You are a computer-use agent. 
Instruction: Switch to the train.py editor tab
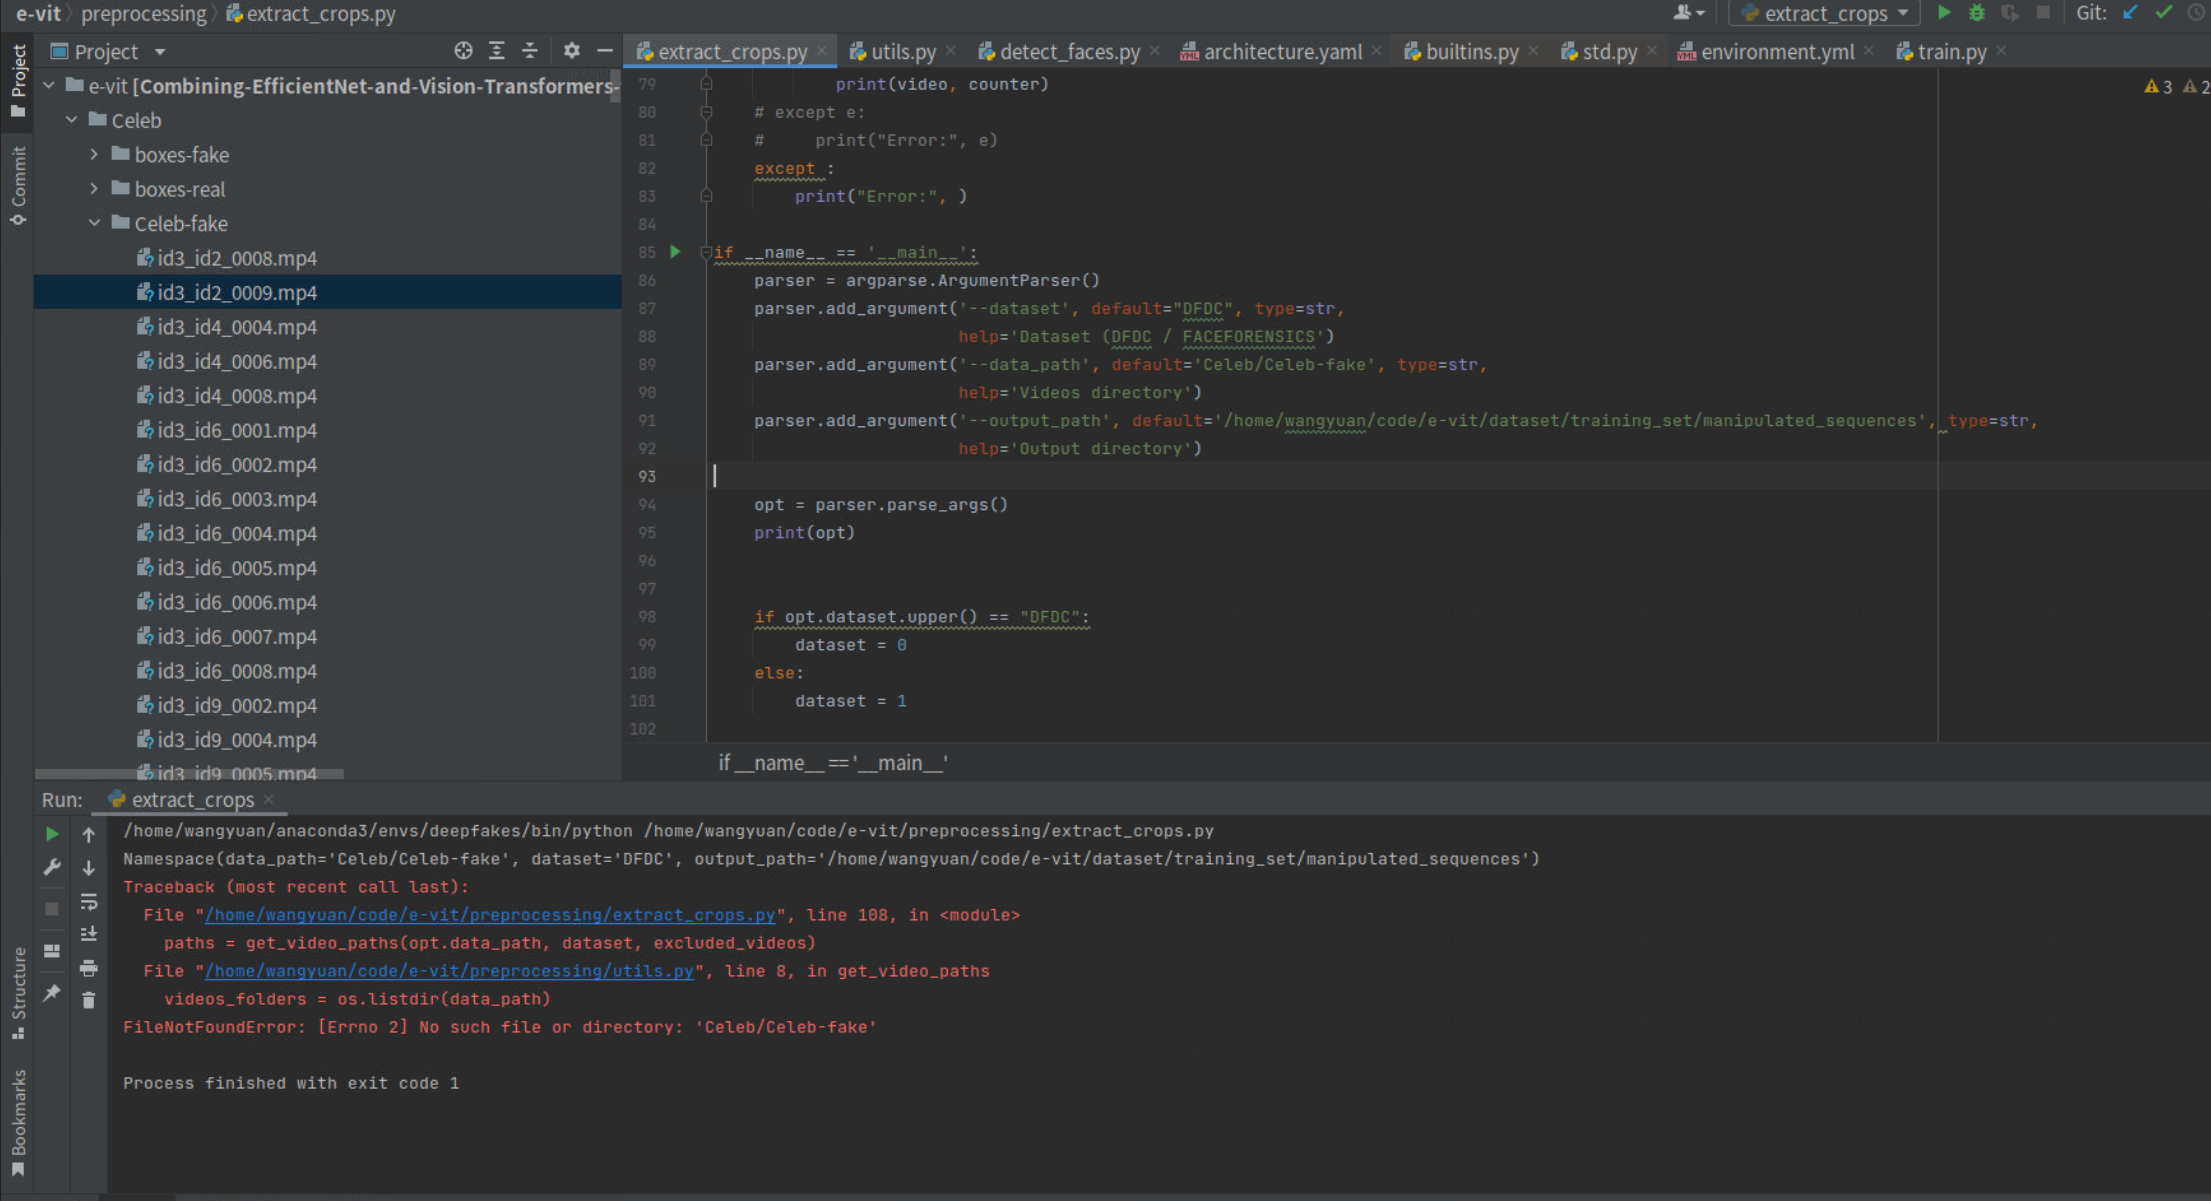(1951, 52)
